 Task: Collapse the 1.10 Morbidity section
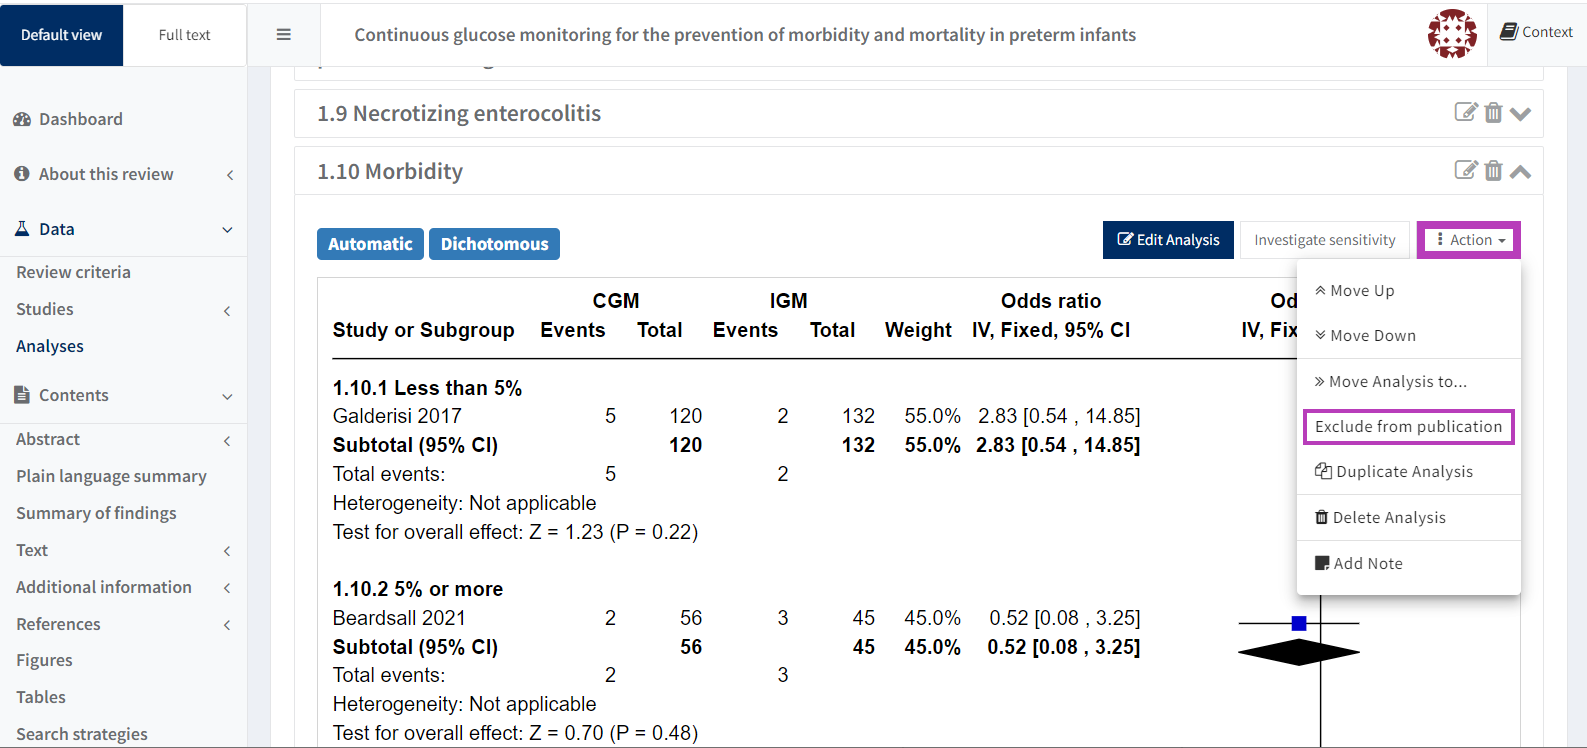coord(1521,171)
